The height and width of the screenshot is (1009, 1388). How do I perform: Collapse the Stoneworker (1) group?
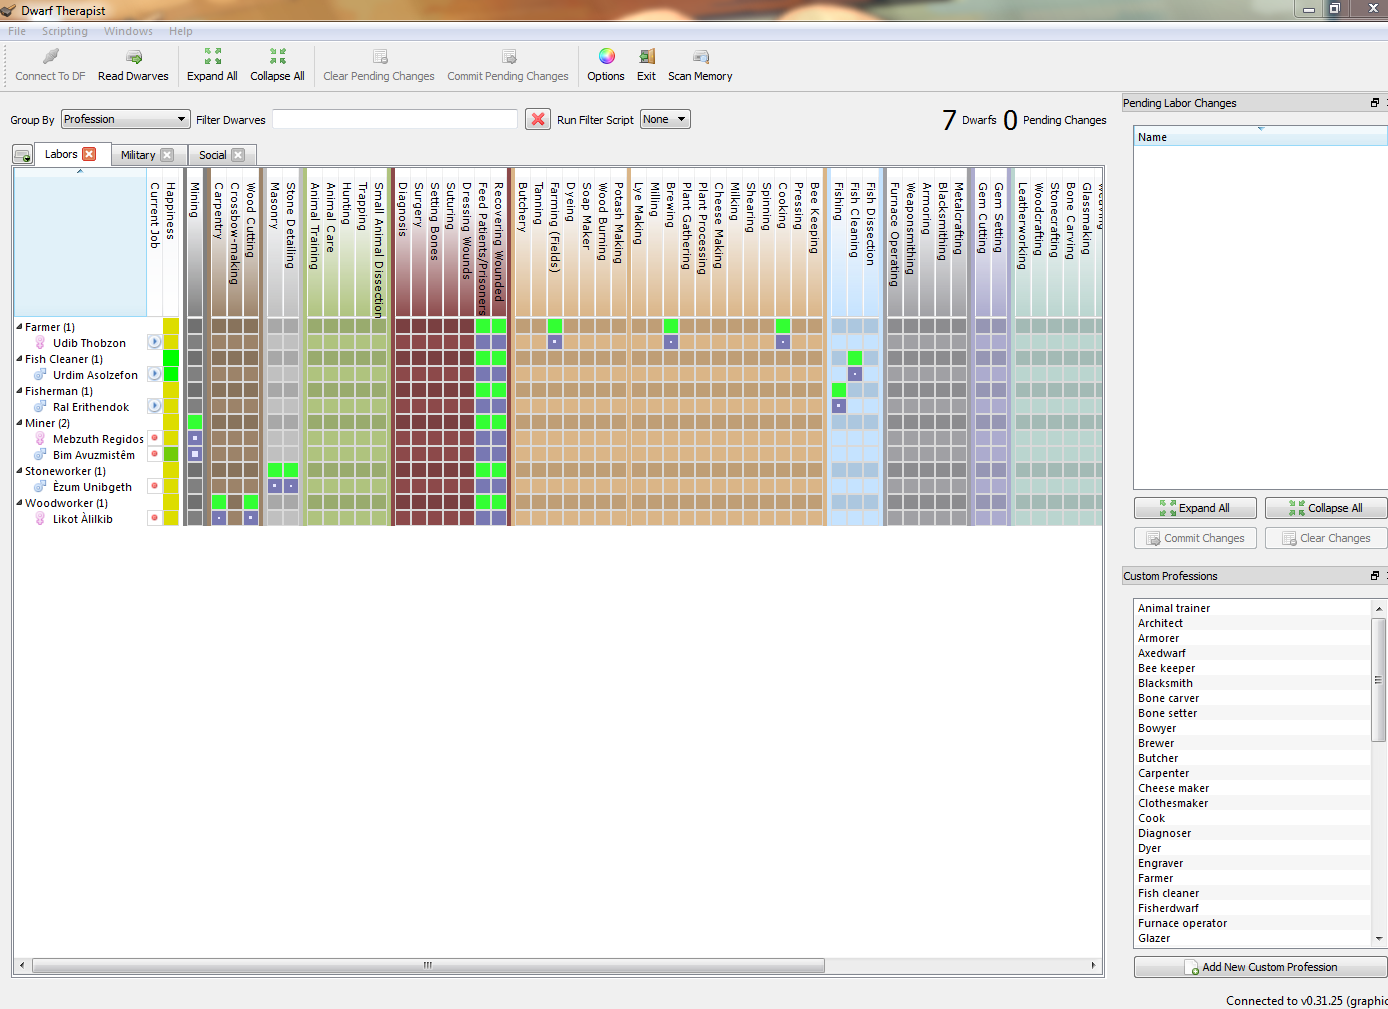tap(19, 470)
